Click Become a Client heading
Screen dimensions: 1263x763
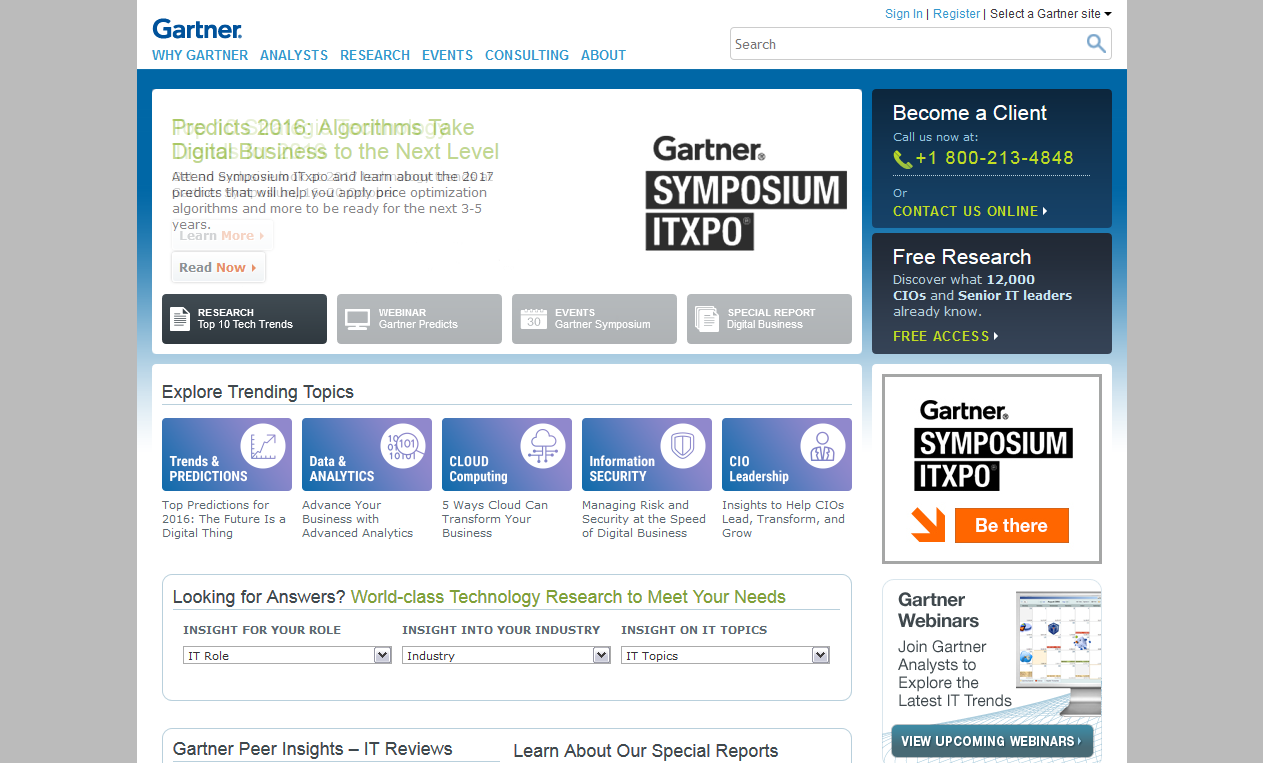[x=970, y=113]
